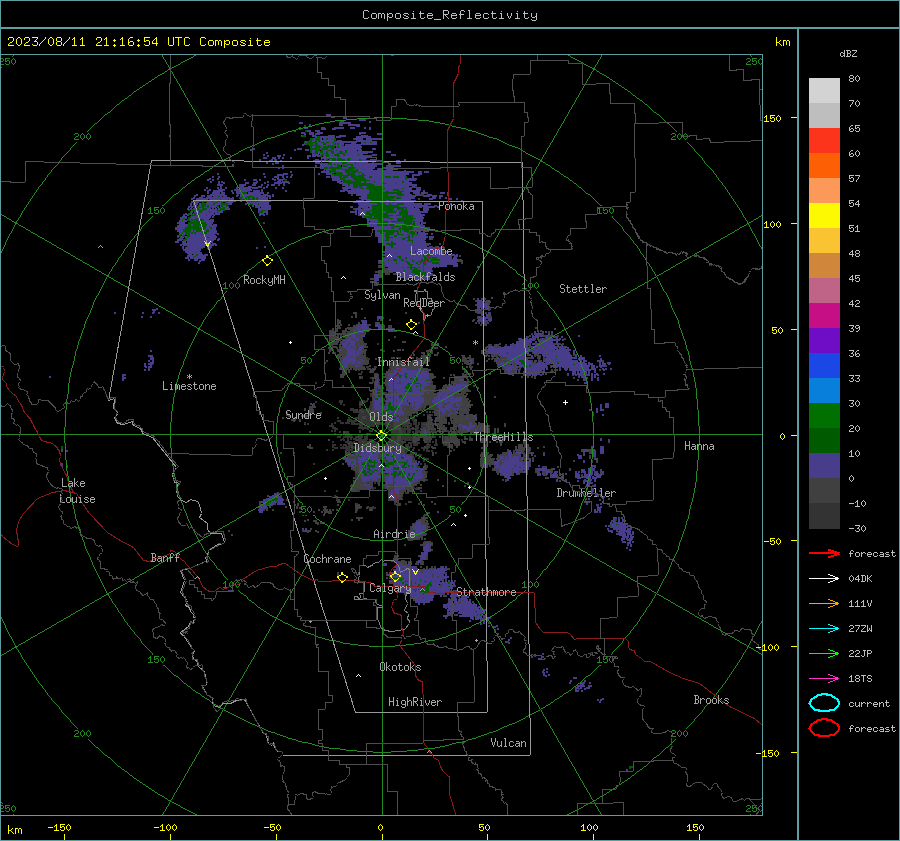Click the Sundre town label
Screen dimensions: 900x841
tap(303, 414)
